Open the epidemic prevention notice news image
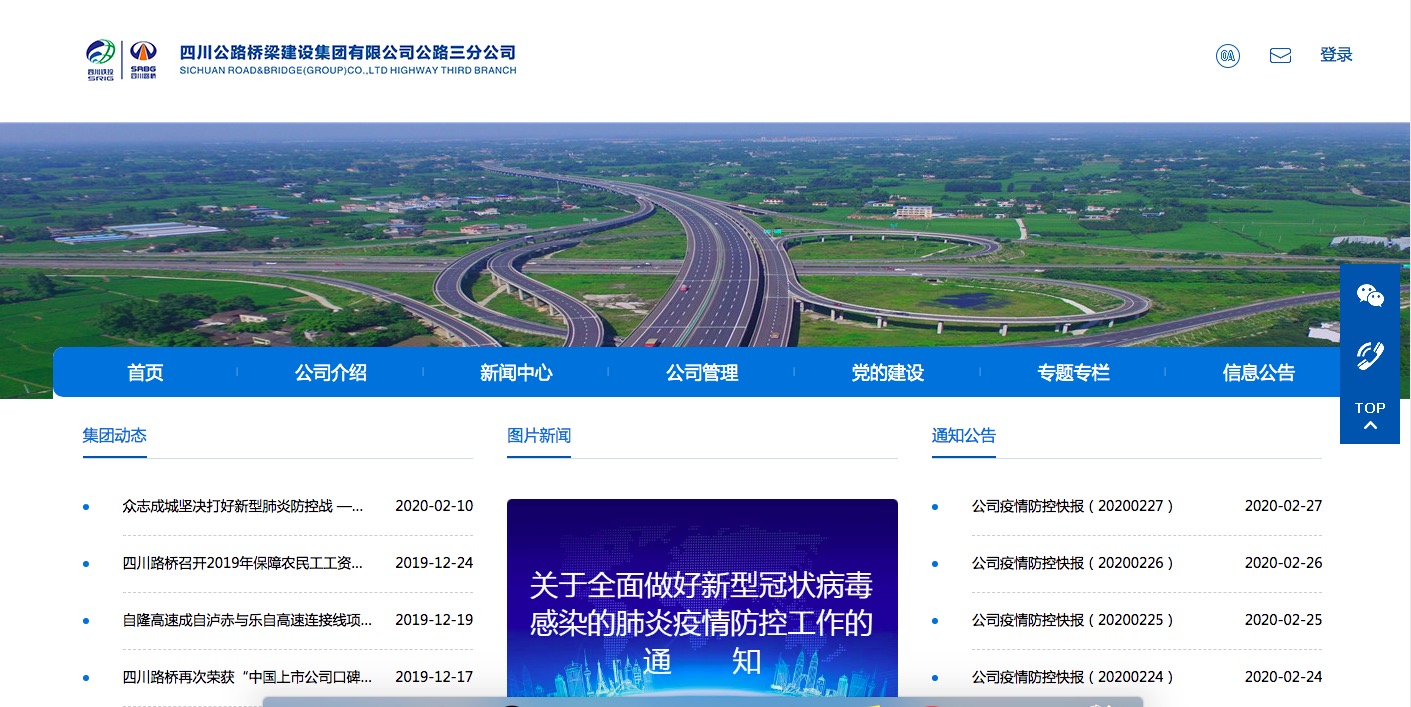 coord(702,598)
